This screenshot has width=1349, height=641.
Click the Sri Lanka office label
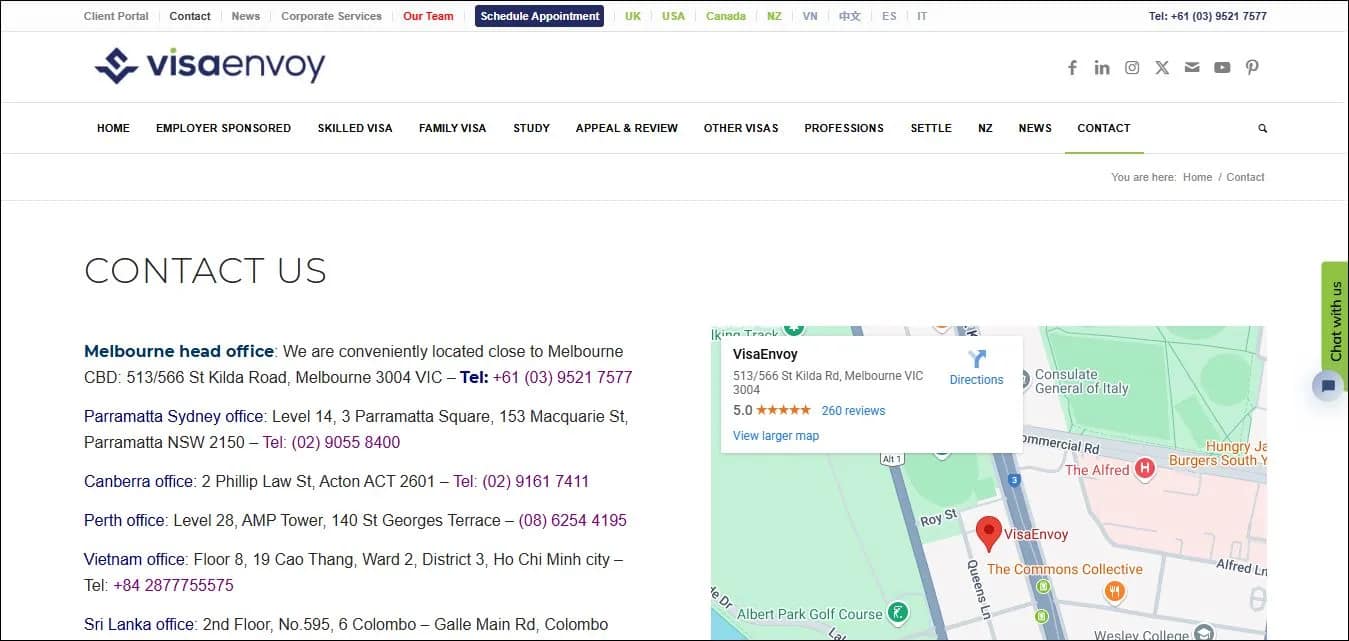139,624
